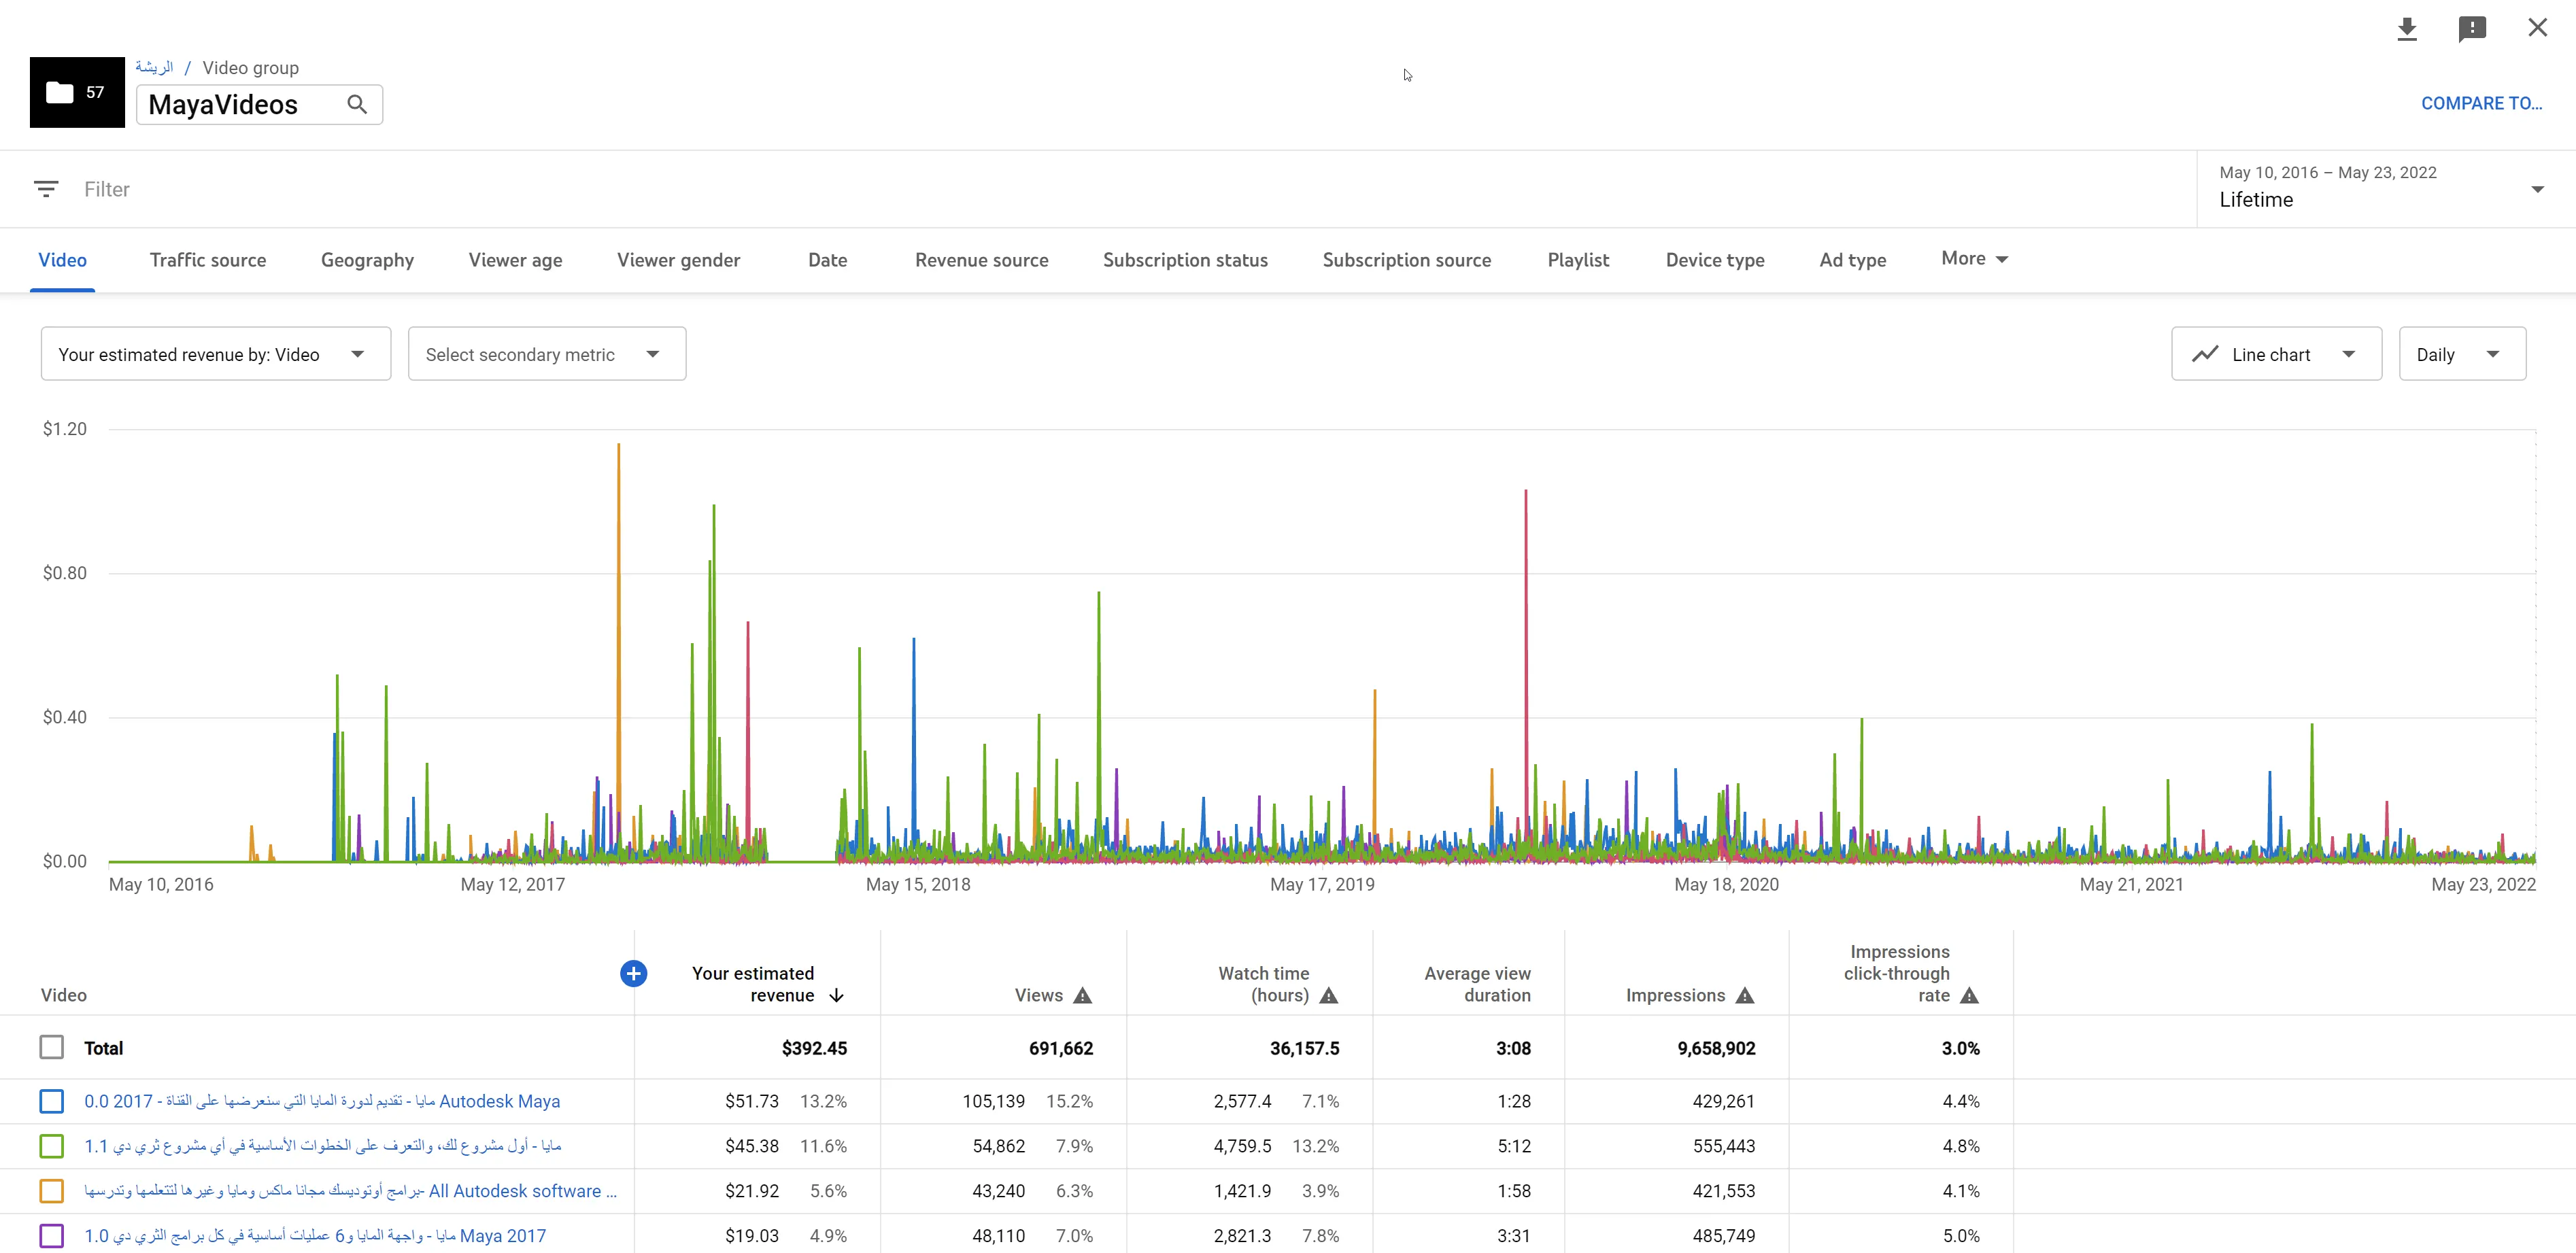Toggle the Total row checkbox
The height and width of the screenshot is (1253, 2576).
[x=52, y=1047]
